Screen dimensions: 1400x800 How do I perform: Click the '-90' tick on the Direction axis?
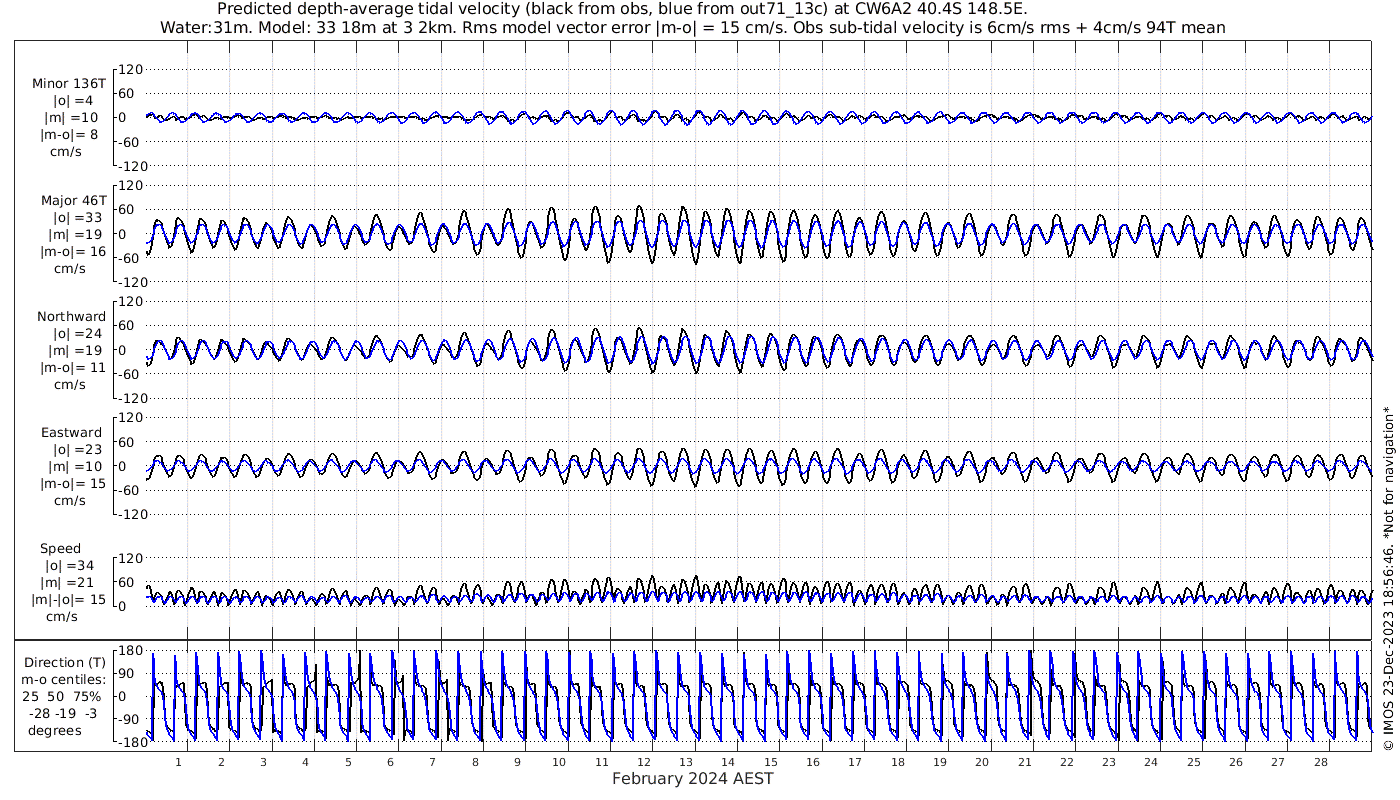131,719
